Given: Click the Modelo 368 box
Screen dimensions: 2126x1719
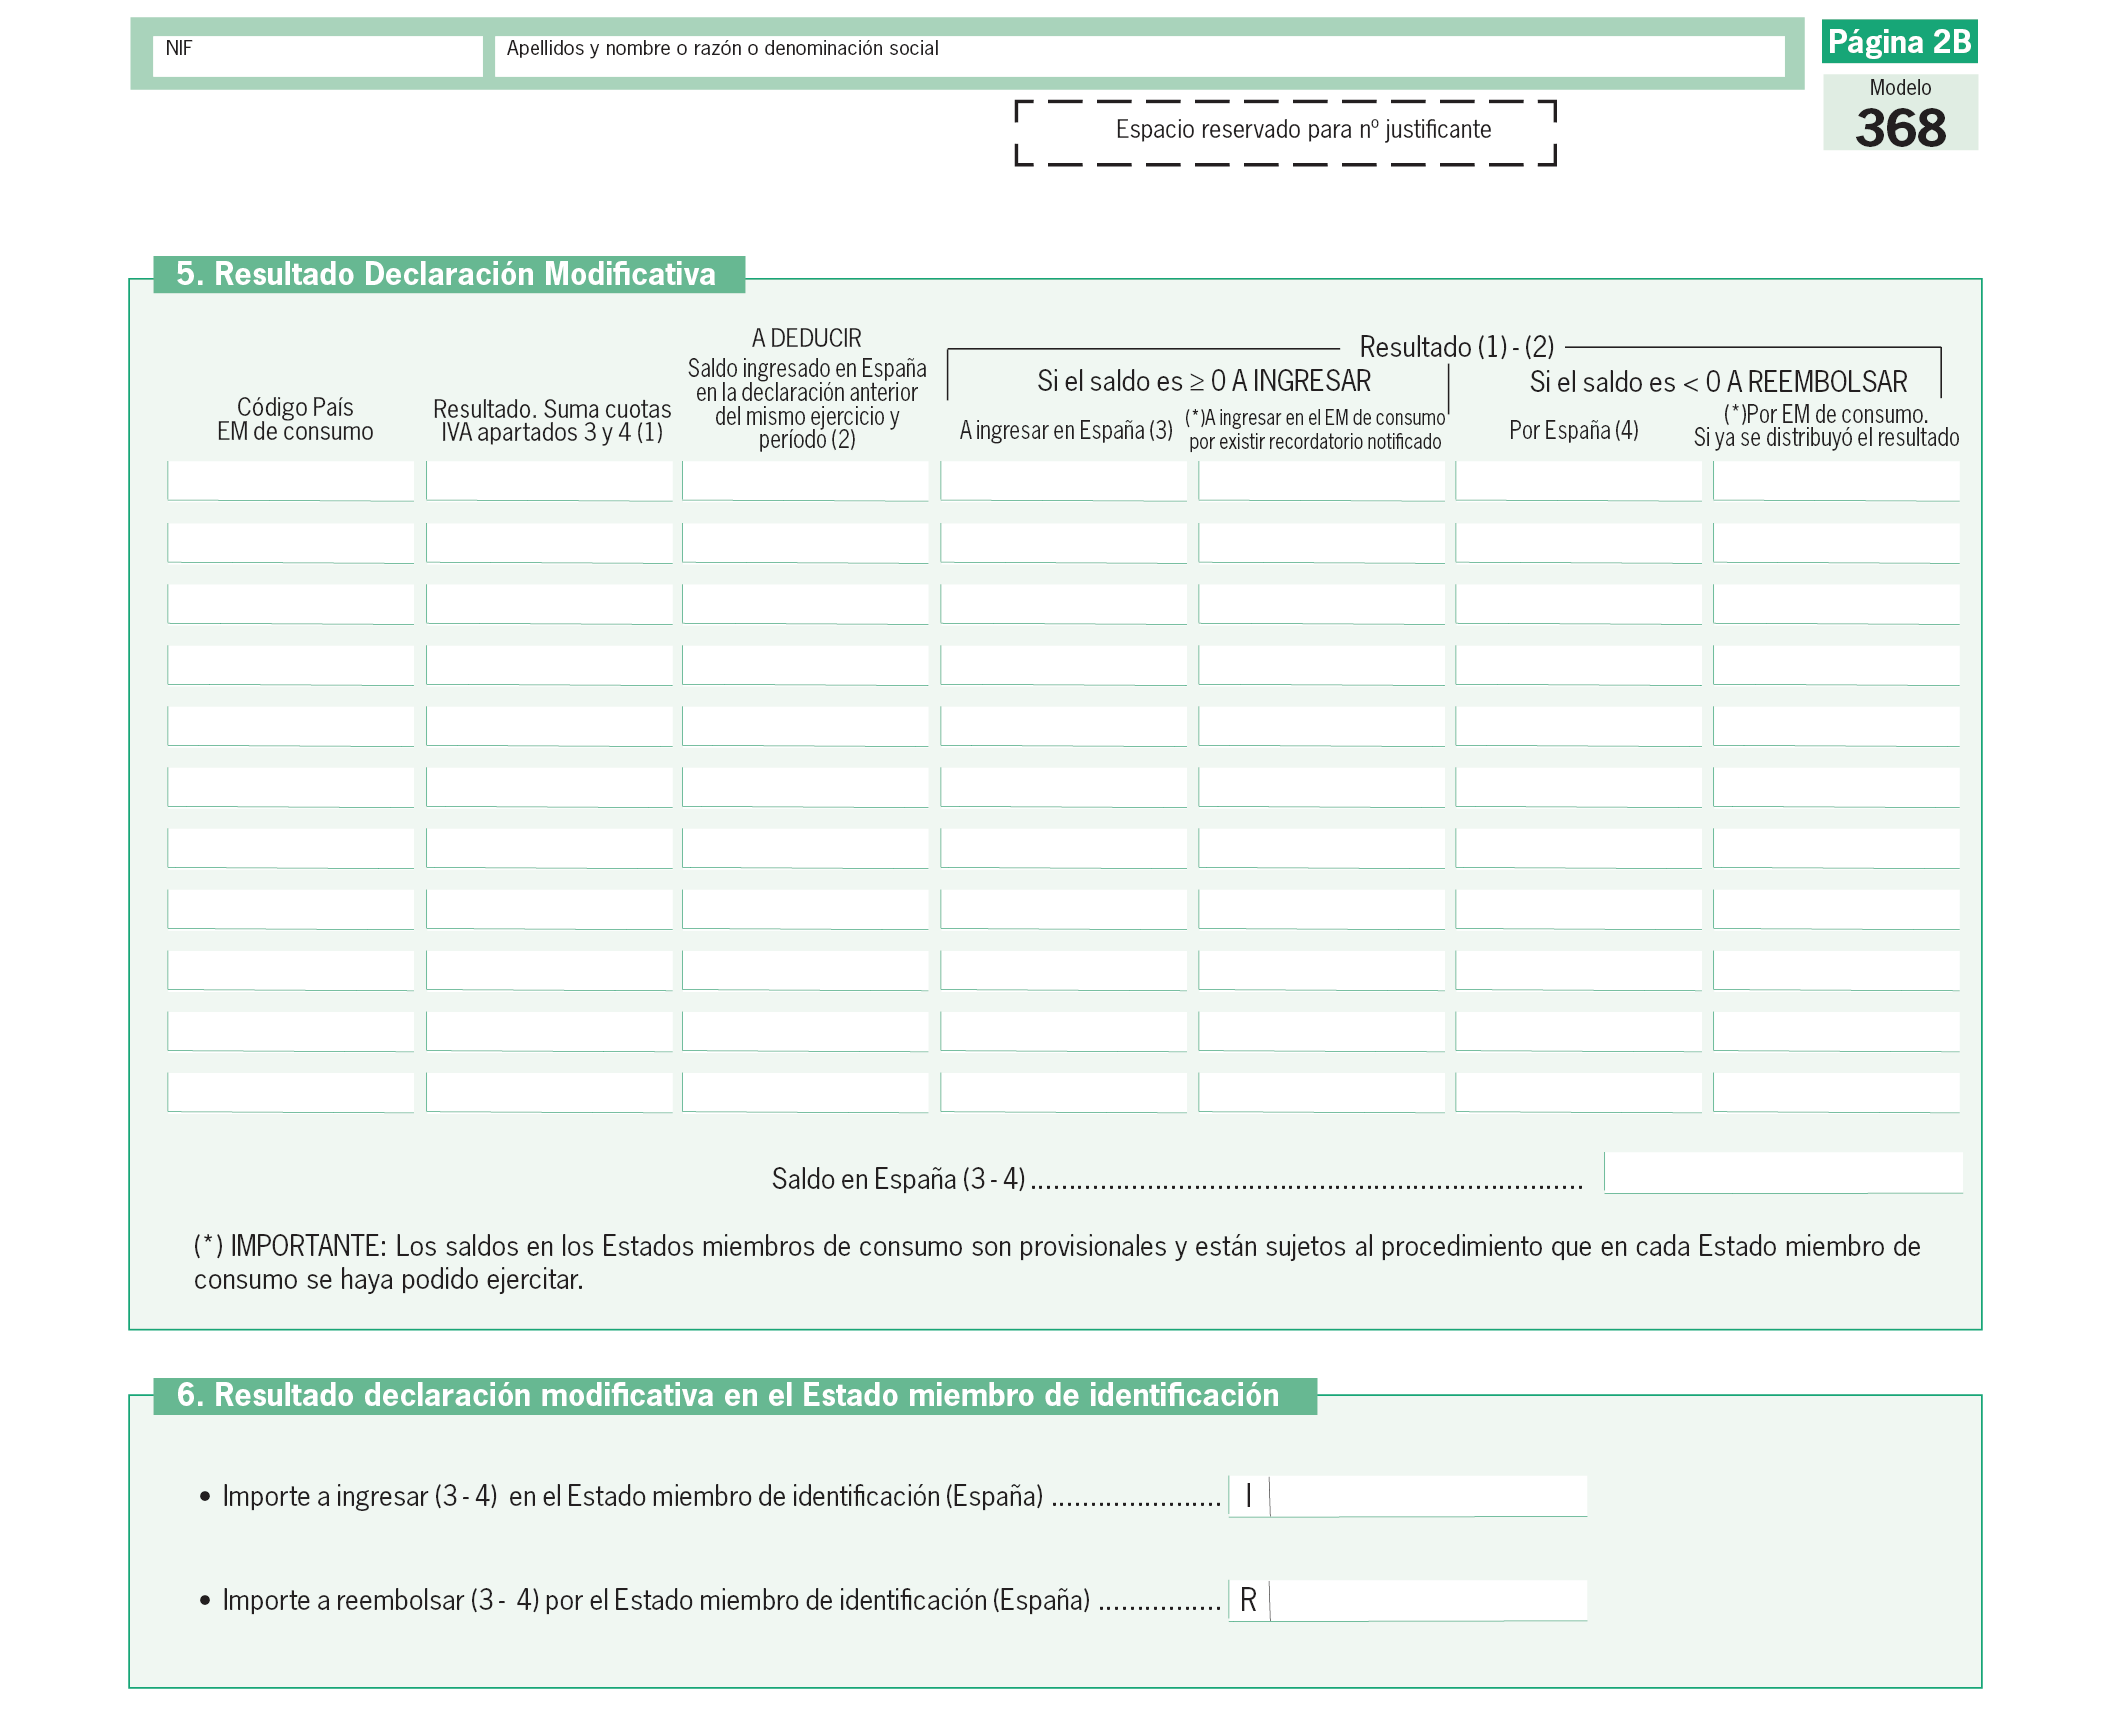Looking at the screenshot, I should (x=1900, y=113).
